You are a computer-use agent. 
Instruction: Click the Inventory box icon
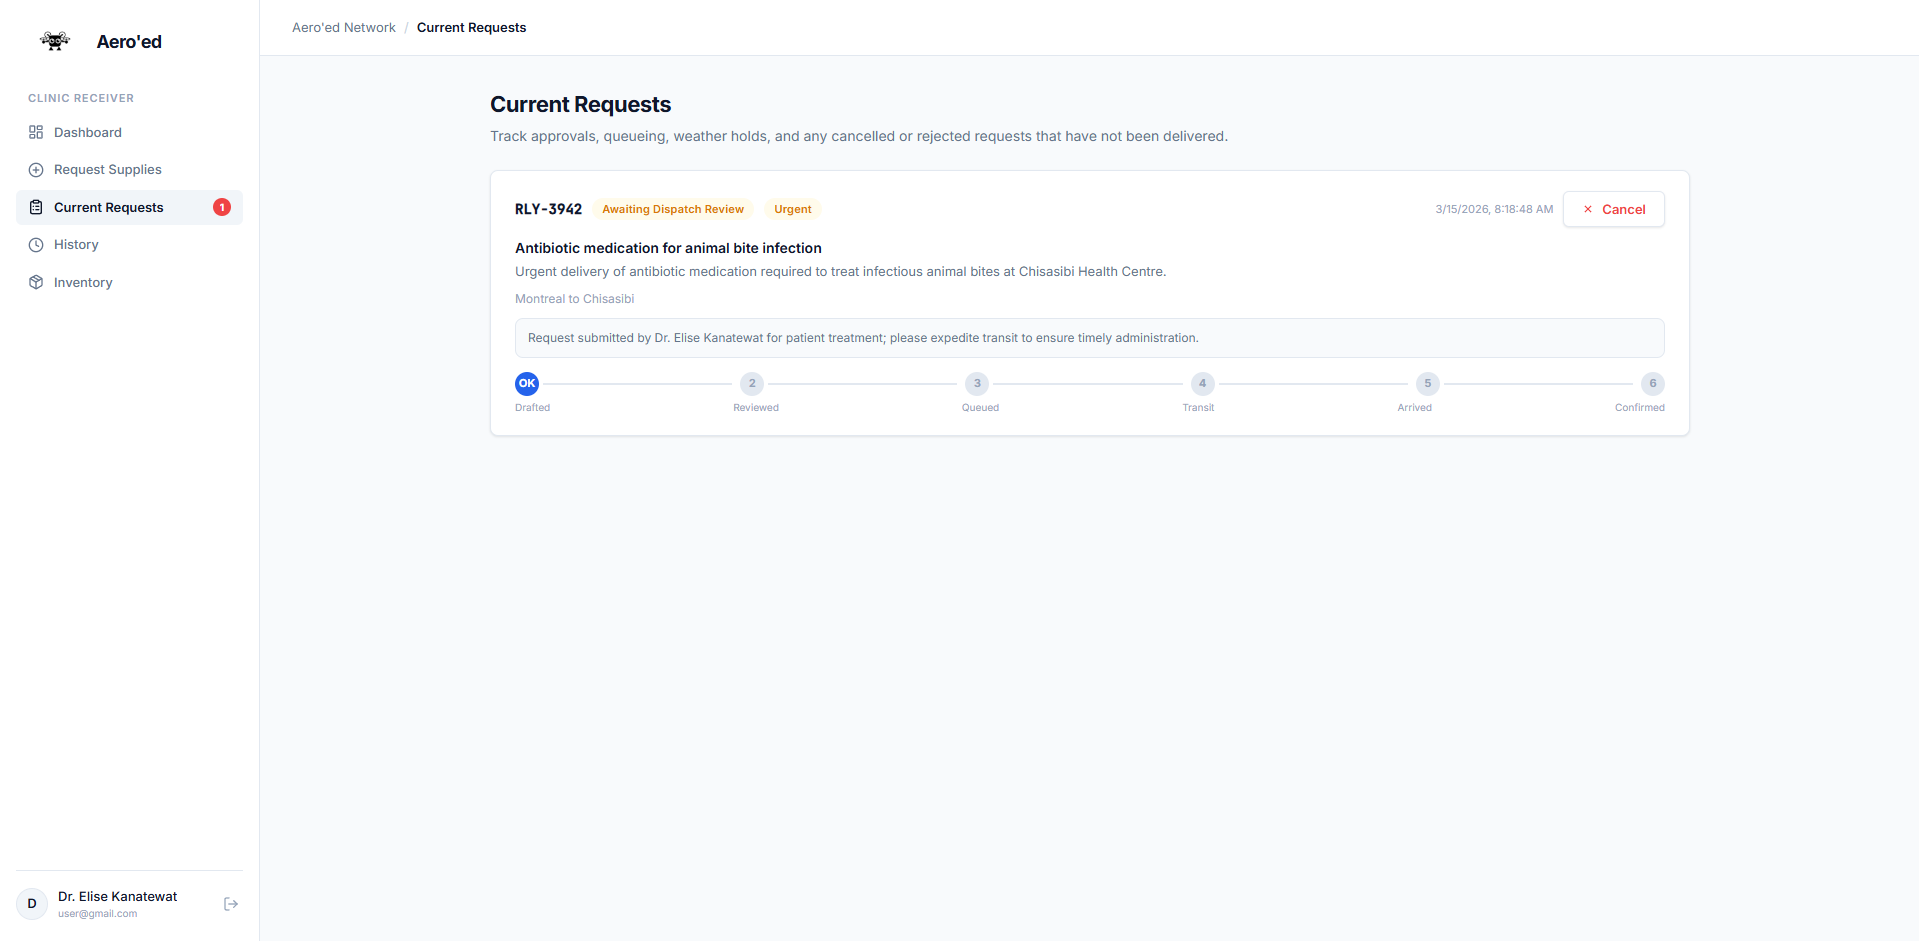coord(36,282)
